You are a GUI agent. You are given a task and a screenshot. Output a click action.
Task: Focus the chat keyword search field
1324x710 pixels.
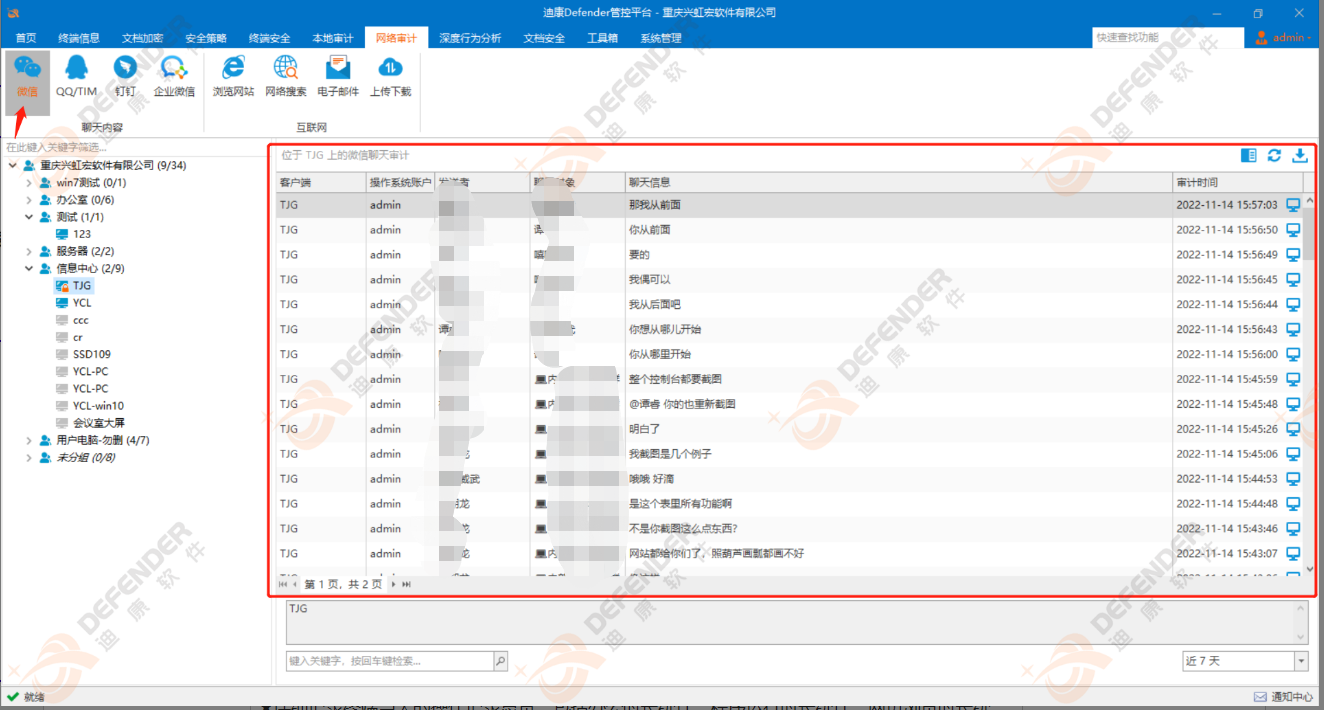[x=390, y=661]
